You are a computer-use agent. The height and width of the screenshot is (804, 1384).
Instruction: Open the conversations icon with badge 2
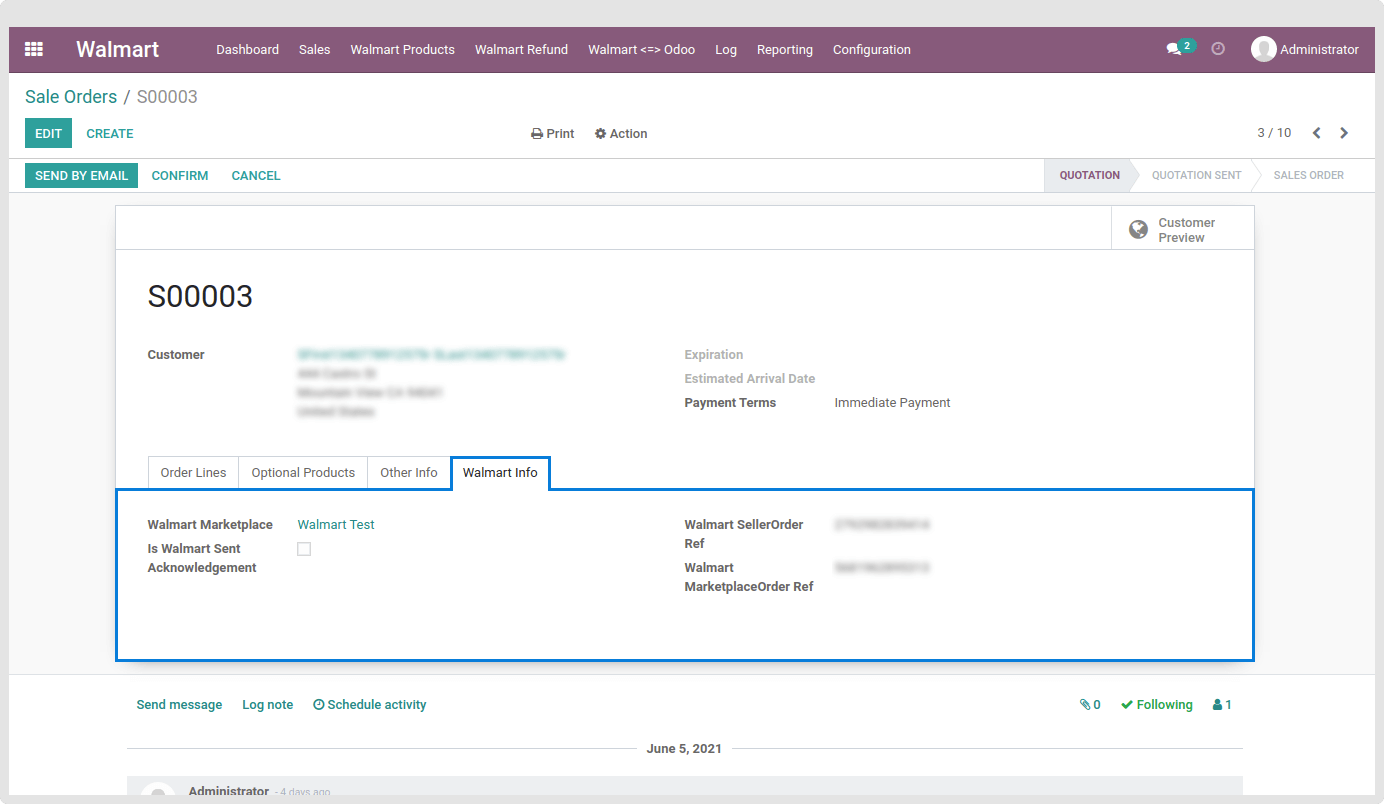coord(1180,48)
